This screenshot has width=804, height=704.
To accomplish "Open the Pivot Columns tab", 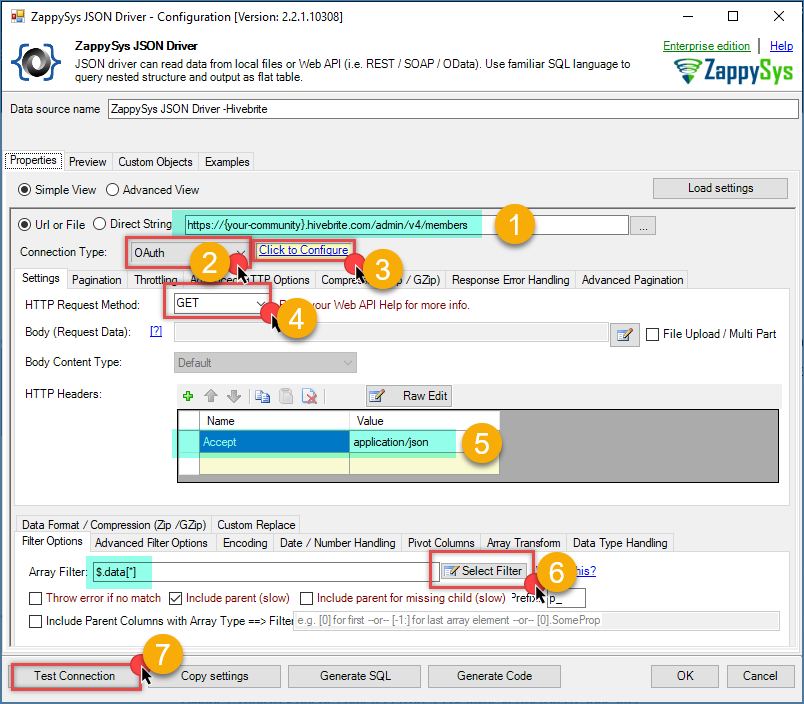I will (441, 543).
